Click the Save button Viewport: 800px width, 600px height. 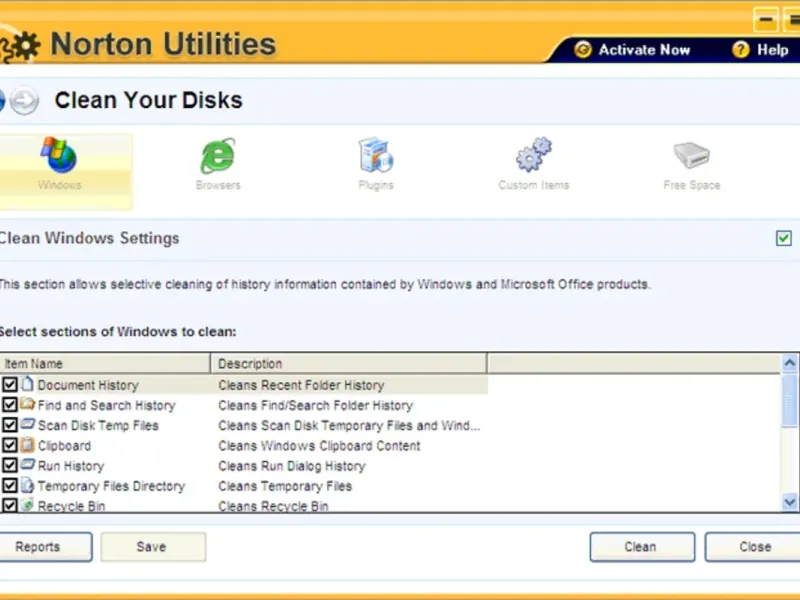click(x=153, y=547)
